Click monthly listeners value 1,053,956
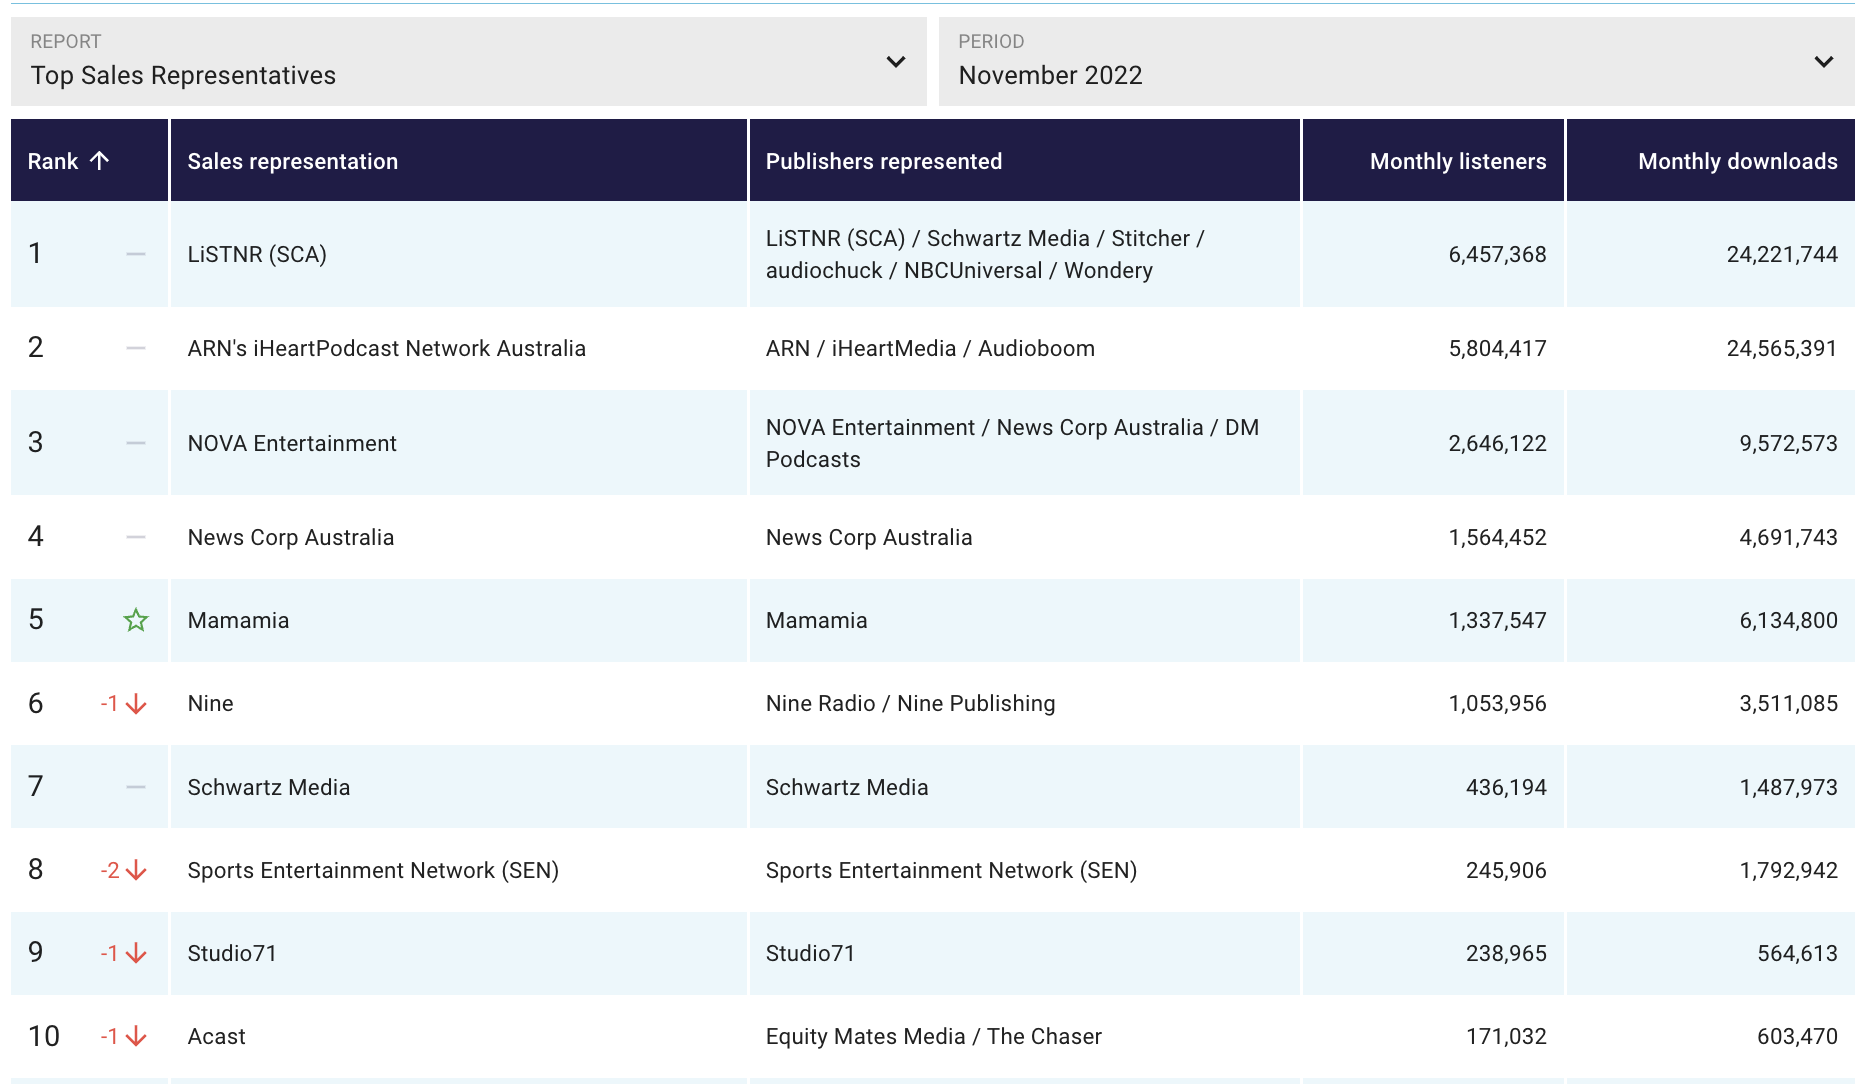Image resolution: width=1874 pixels, height=1084 pixels. 1497,703
